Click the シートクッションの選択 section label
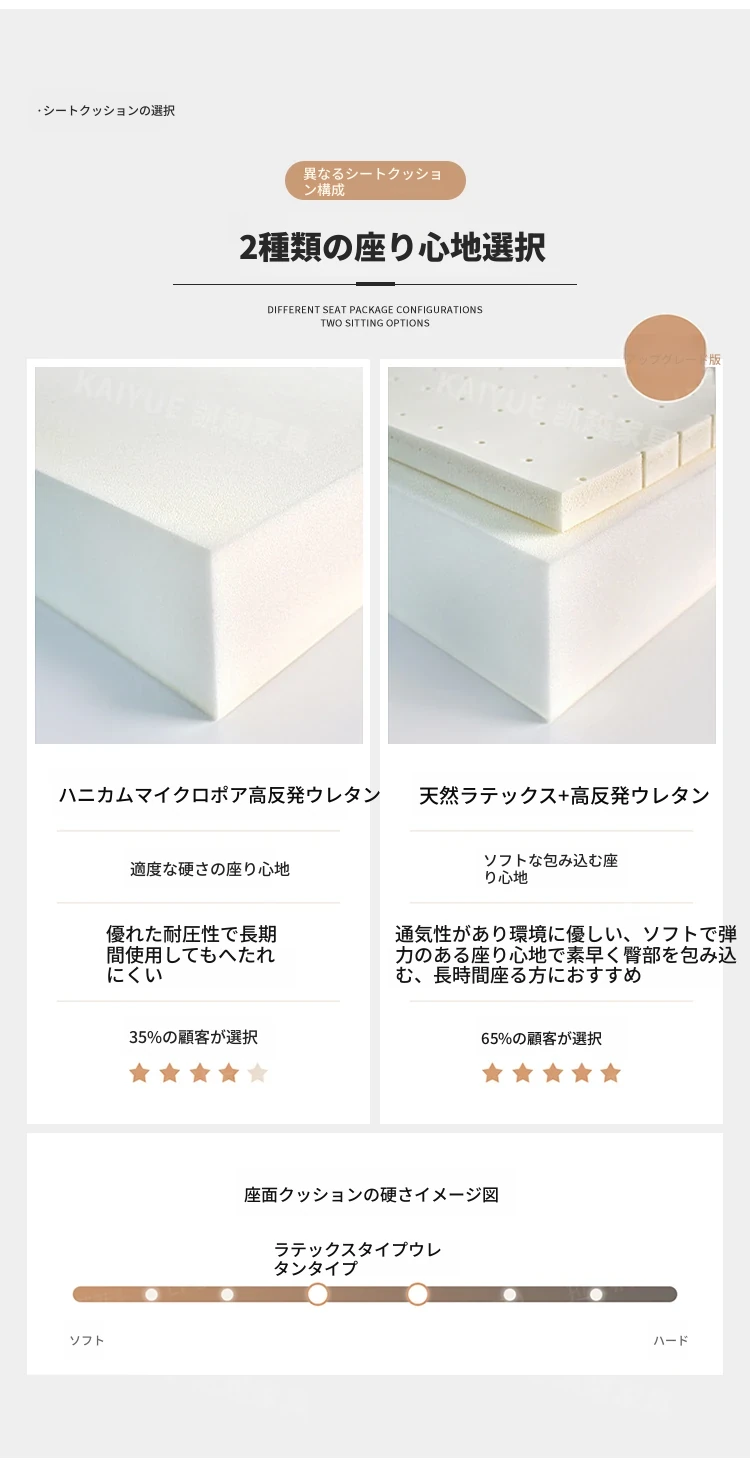 point(106,111)
